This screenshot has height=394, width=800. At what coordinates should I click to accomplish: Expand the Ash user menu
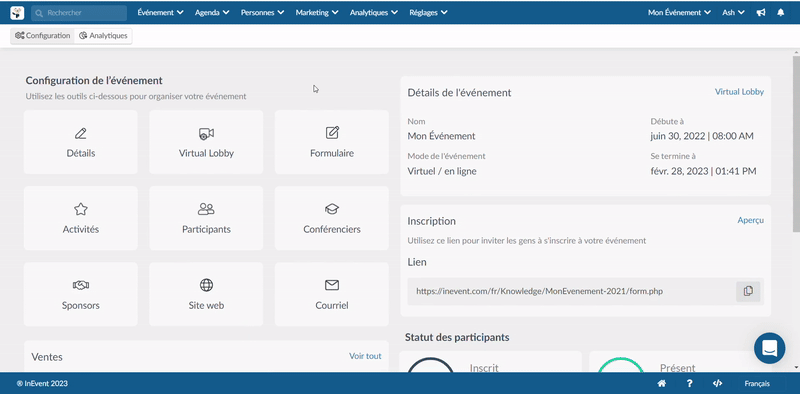coord(733,13)
